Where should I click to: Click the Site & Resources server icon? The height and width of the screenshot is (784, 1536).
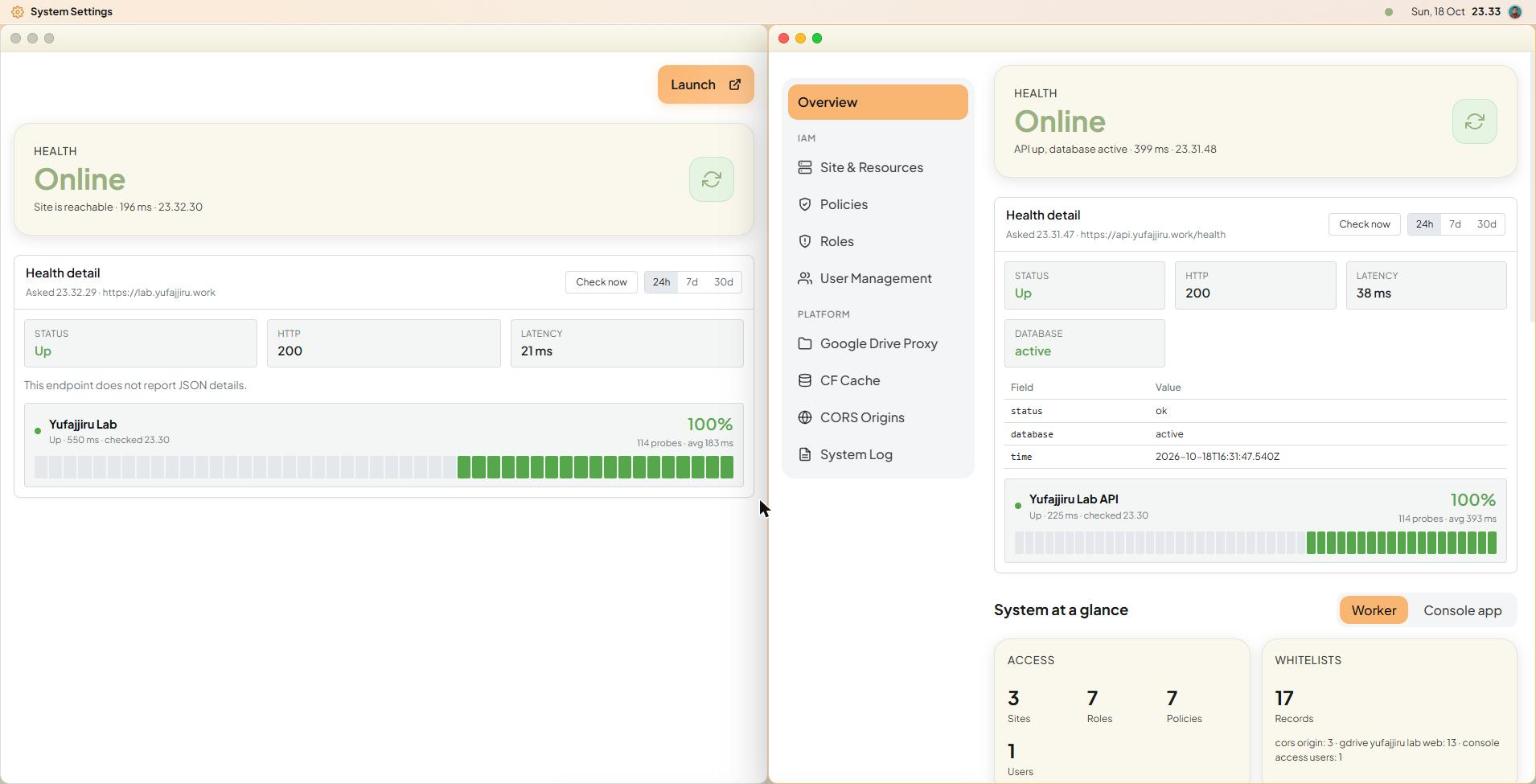pyautogui.click(x=805, y=167)
